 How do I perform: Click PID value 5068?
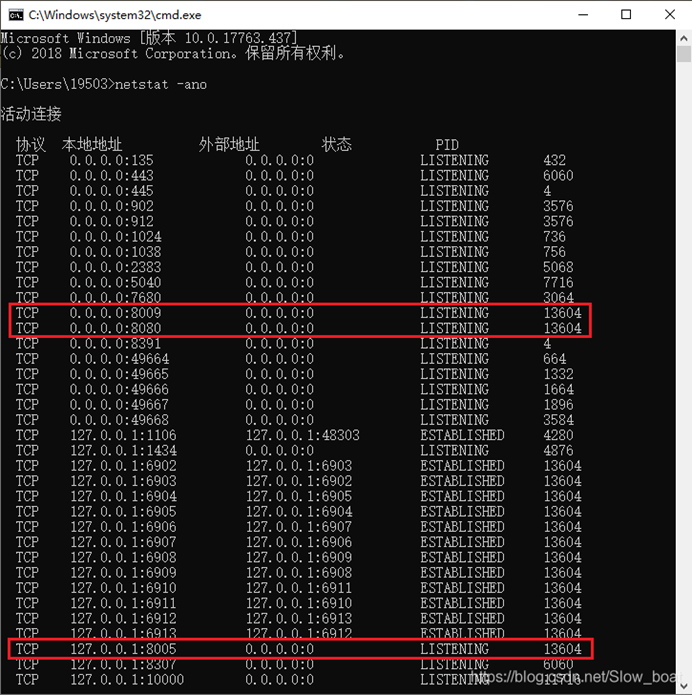pos(559,267)
